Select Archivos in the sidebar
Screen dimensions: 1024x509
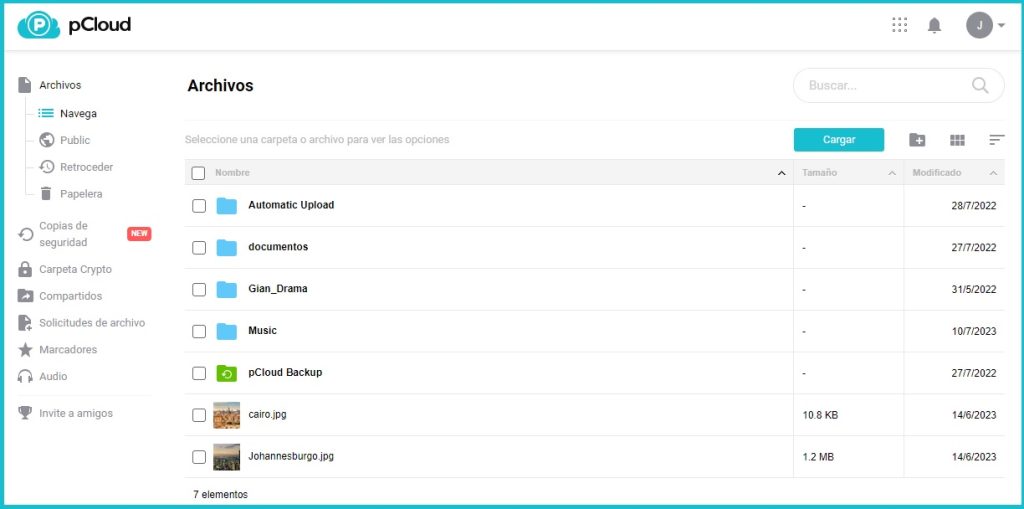tap(60, 86)
